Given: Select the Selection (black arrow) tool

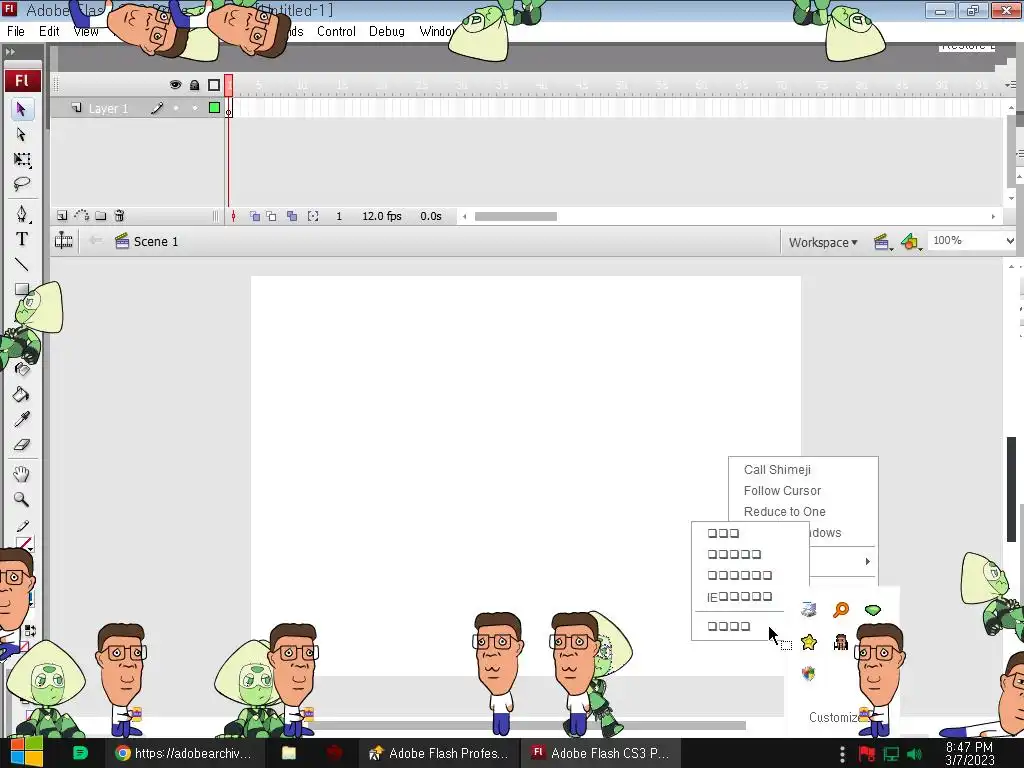Looking at the screenshot, I should click(21, 109).
